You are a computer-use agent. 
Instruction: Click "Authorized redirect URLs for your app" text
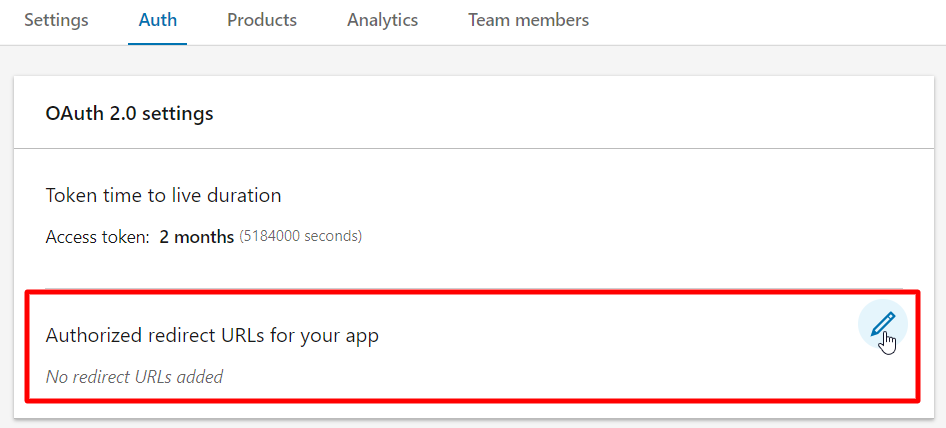coord(212,336)
